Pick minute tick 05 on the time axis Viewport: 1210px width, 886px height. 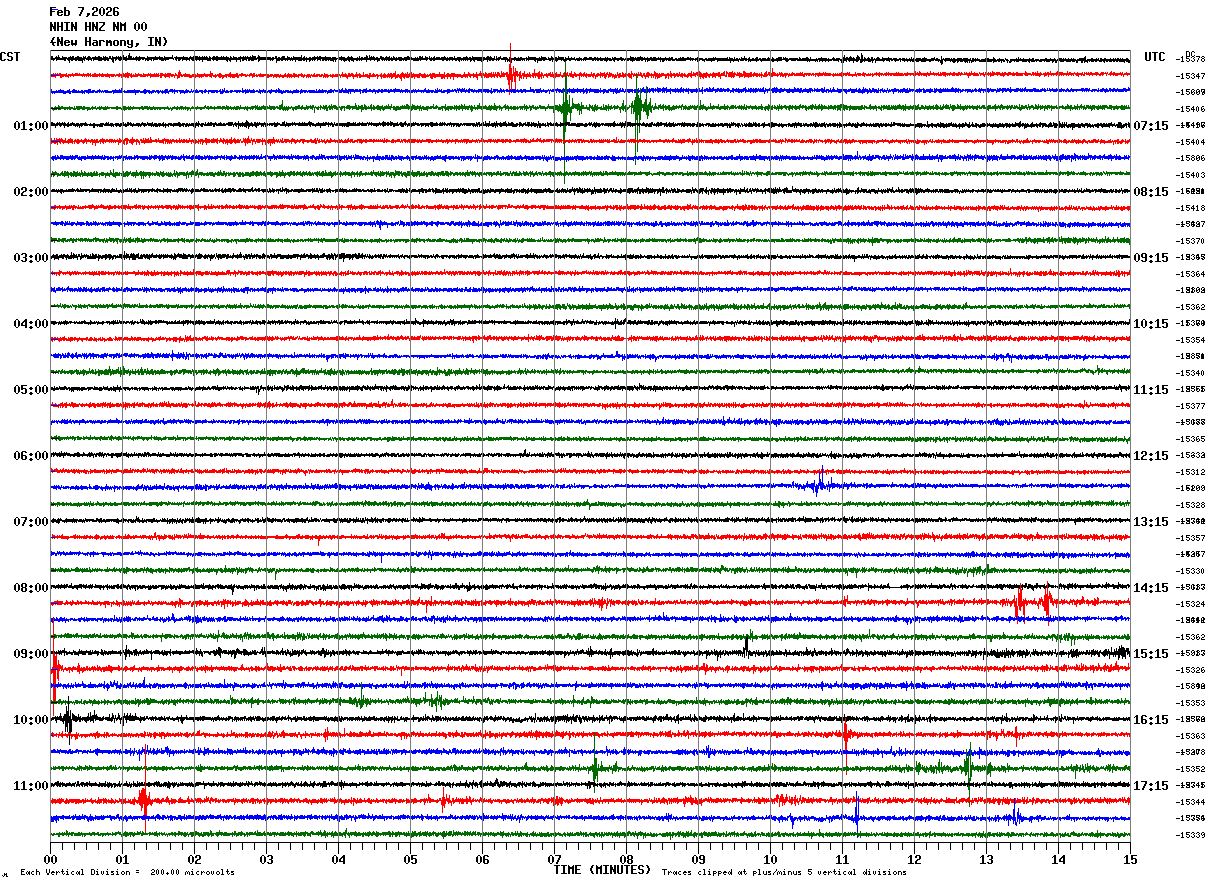point(410,859)
